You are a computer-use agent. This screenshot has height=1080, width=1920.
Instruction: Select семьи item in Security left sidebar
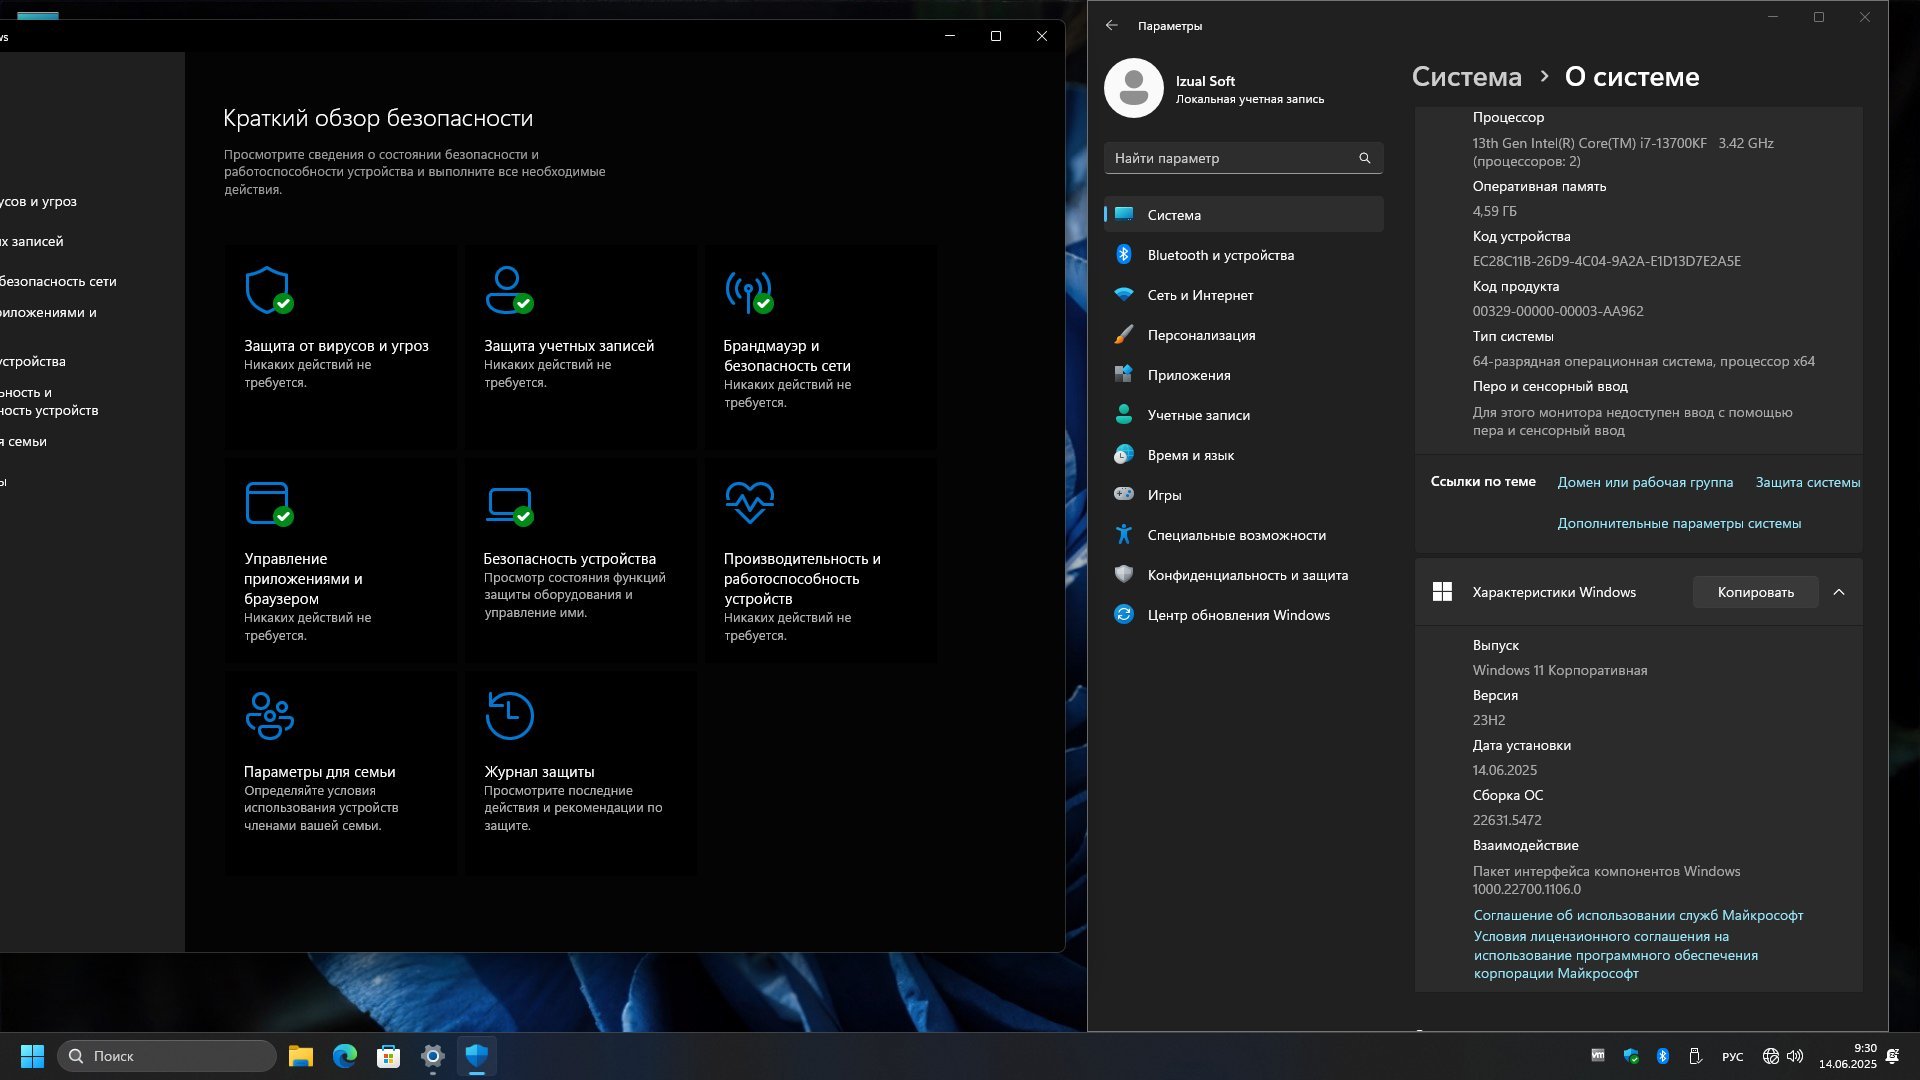click(x=24, y=441)
